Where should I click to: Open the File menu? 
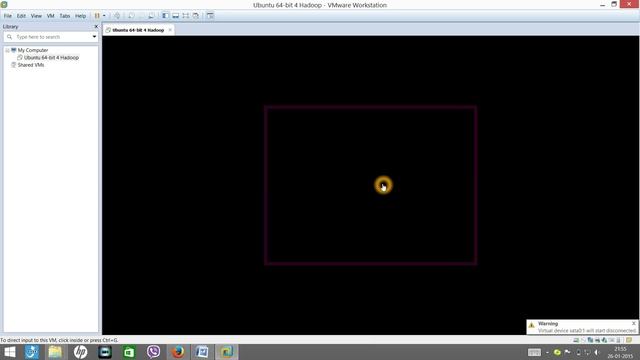pos(8,16)
